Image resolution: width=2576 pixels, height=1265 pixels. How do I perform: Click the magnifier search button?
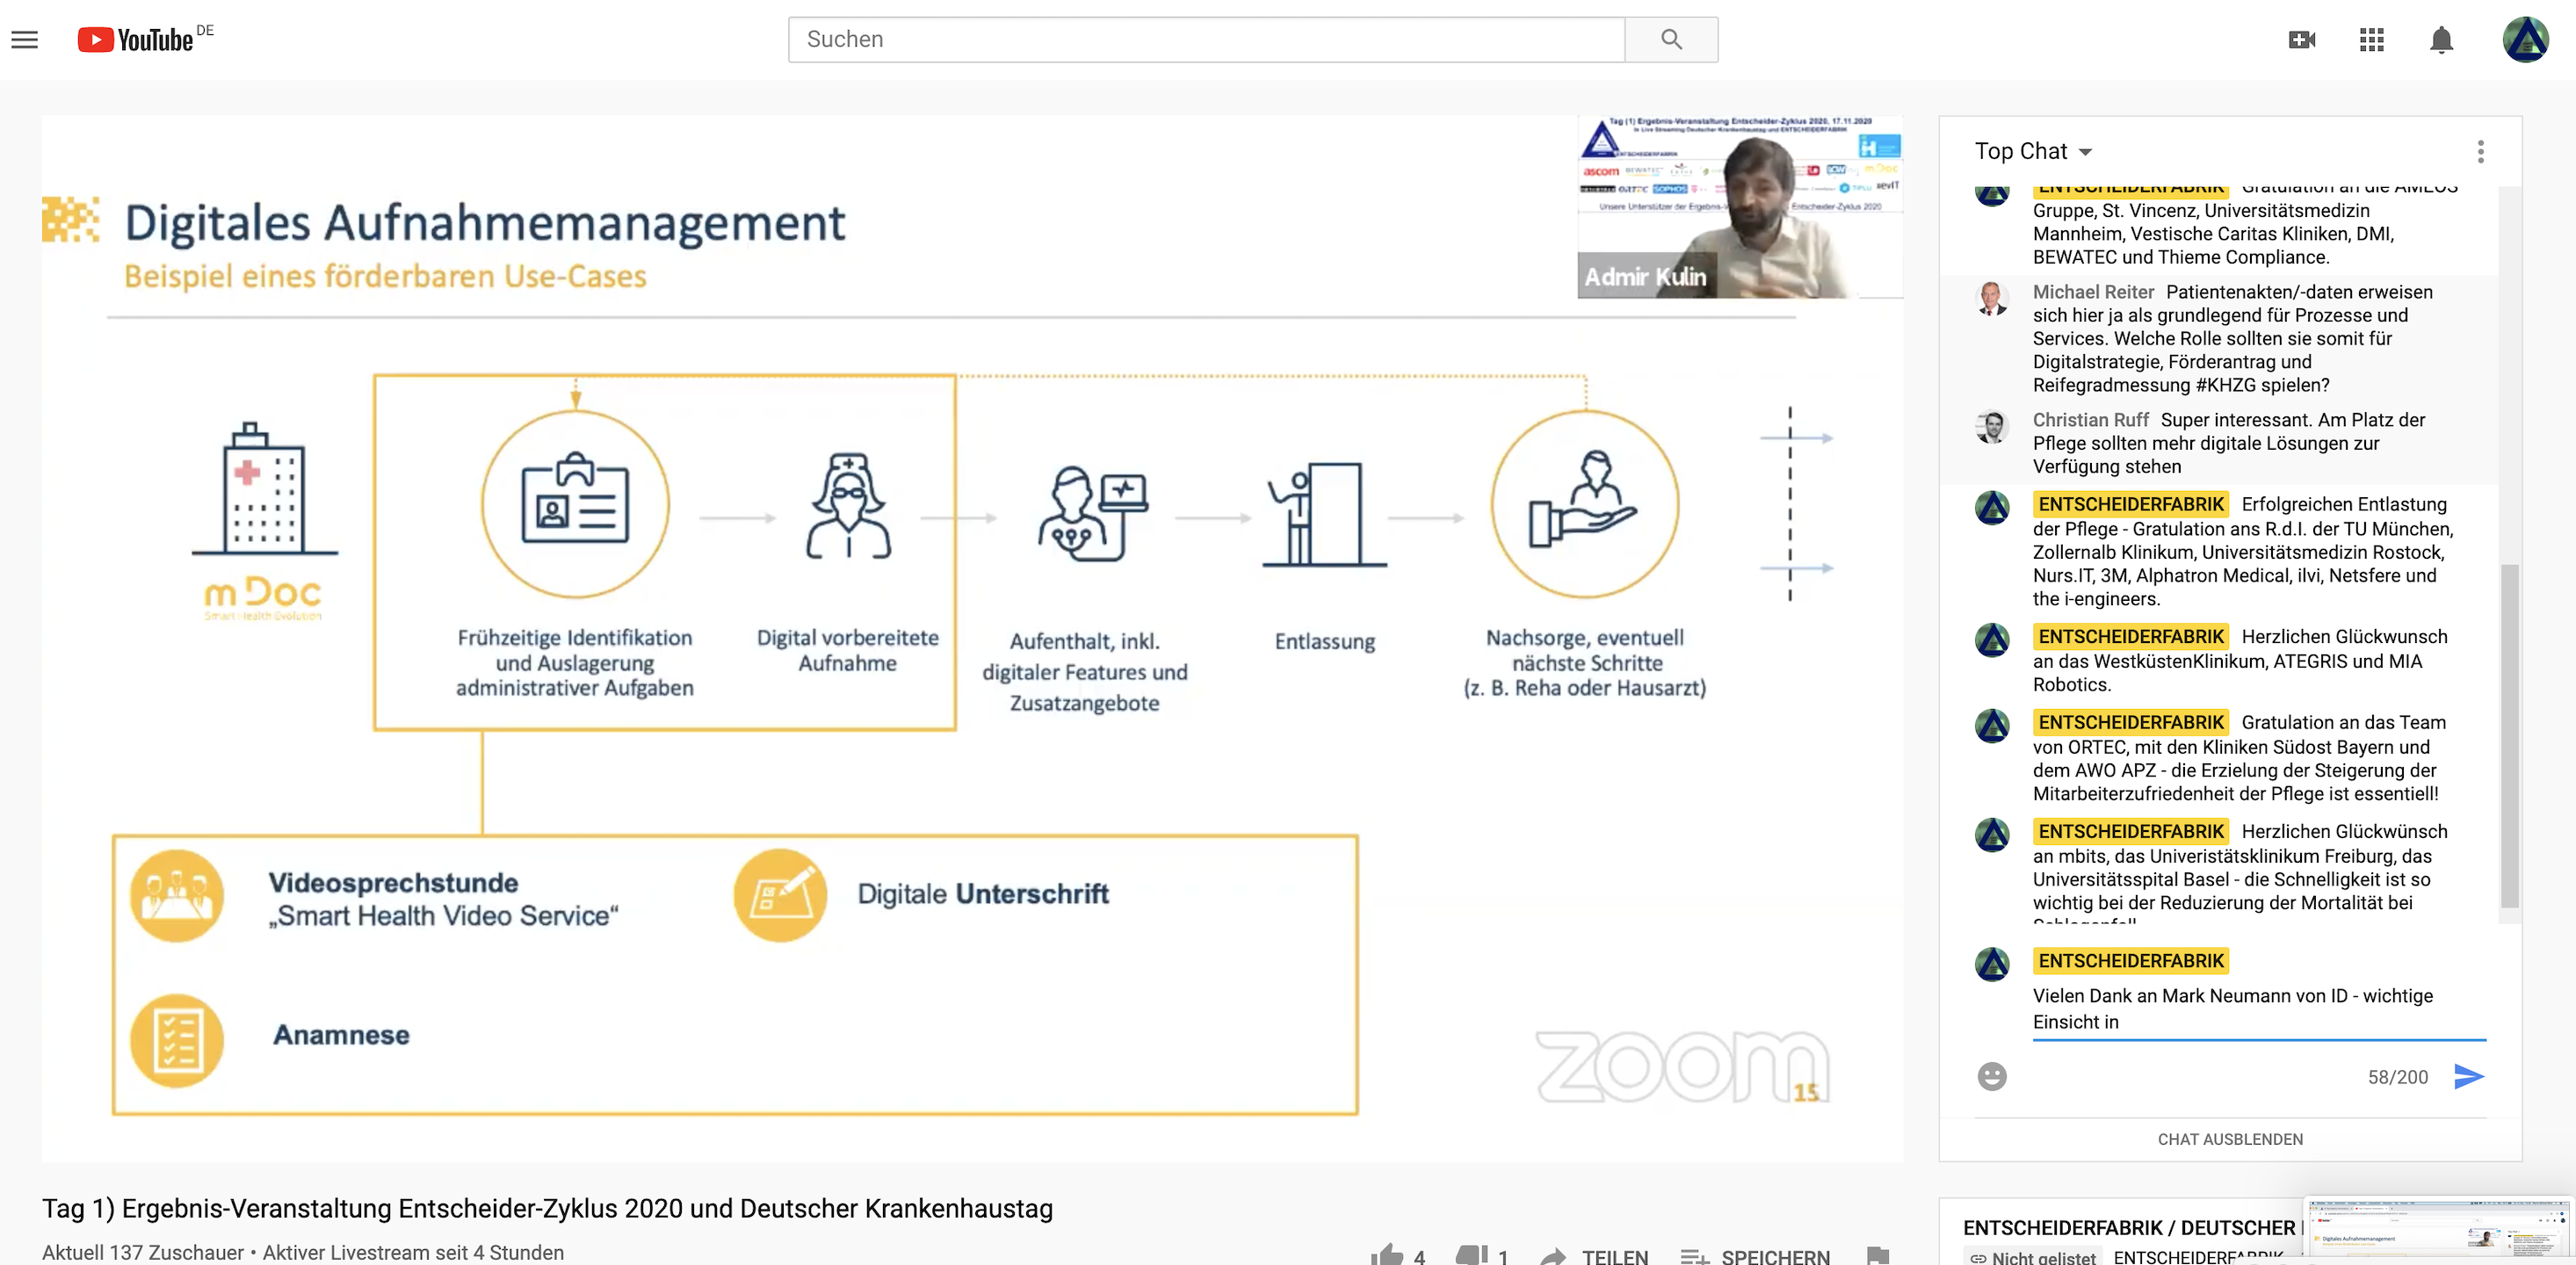coord(1671,39)
